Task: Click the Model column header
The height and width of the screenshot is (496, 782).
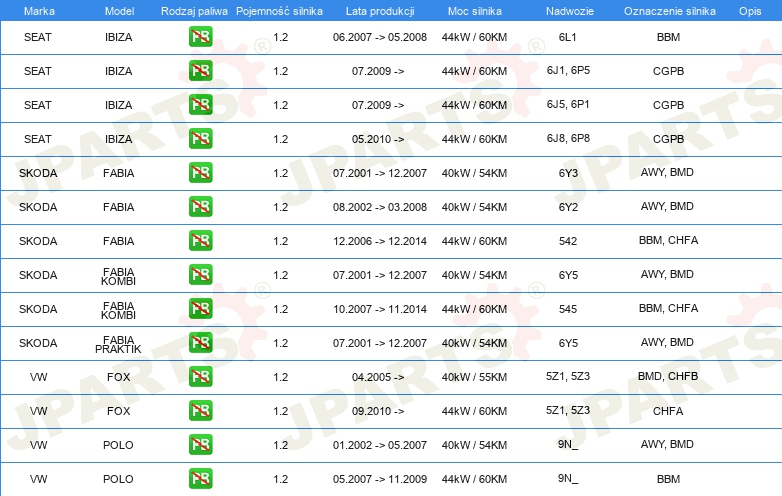Action: (118, 9)
